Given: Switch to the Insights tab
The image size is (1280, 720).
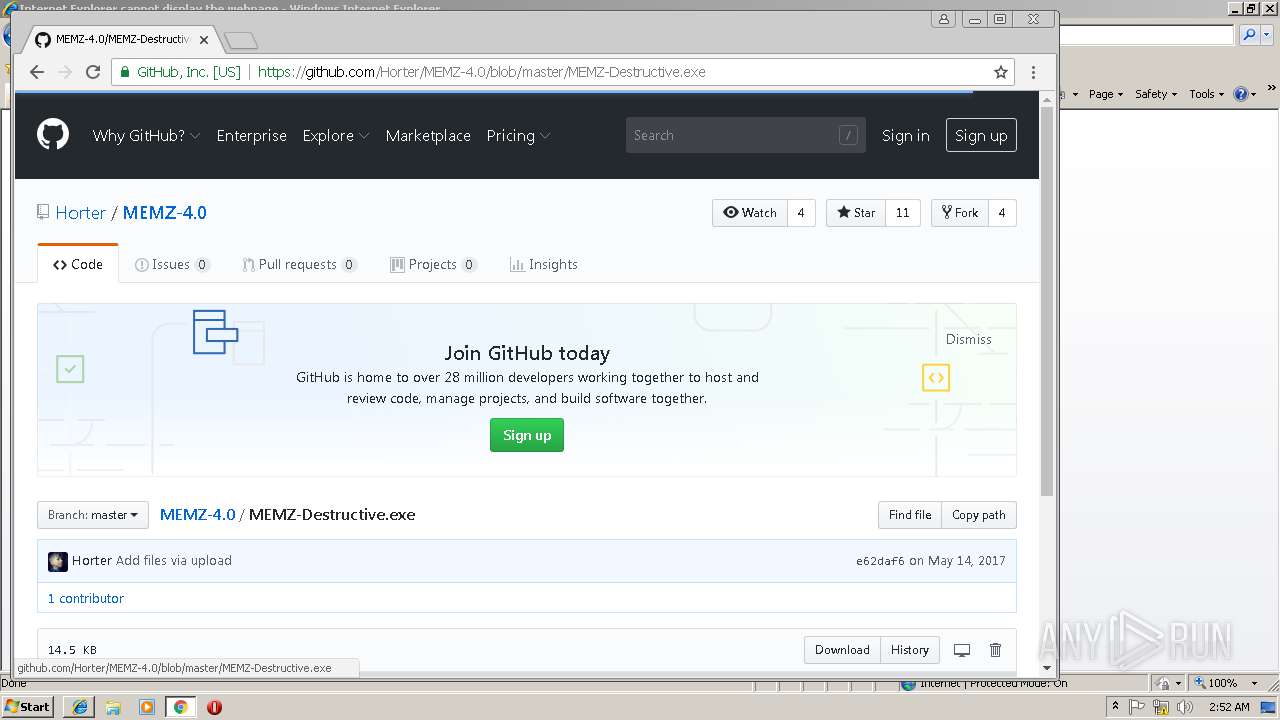Looking at the screenshot, I should (544, 264).
